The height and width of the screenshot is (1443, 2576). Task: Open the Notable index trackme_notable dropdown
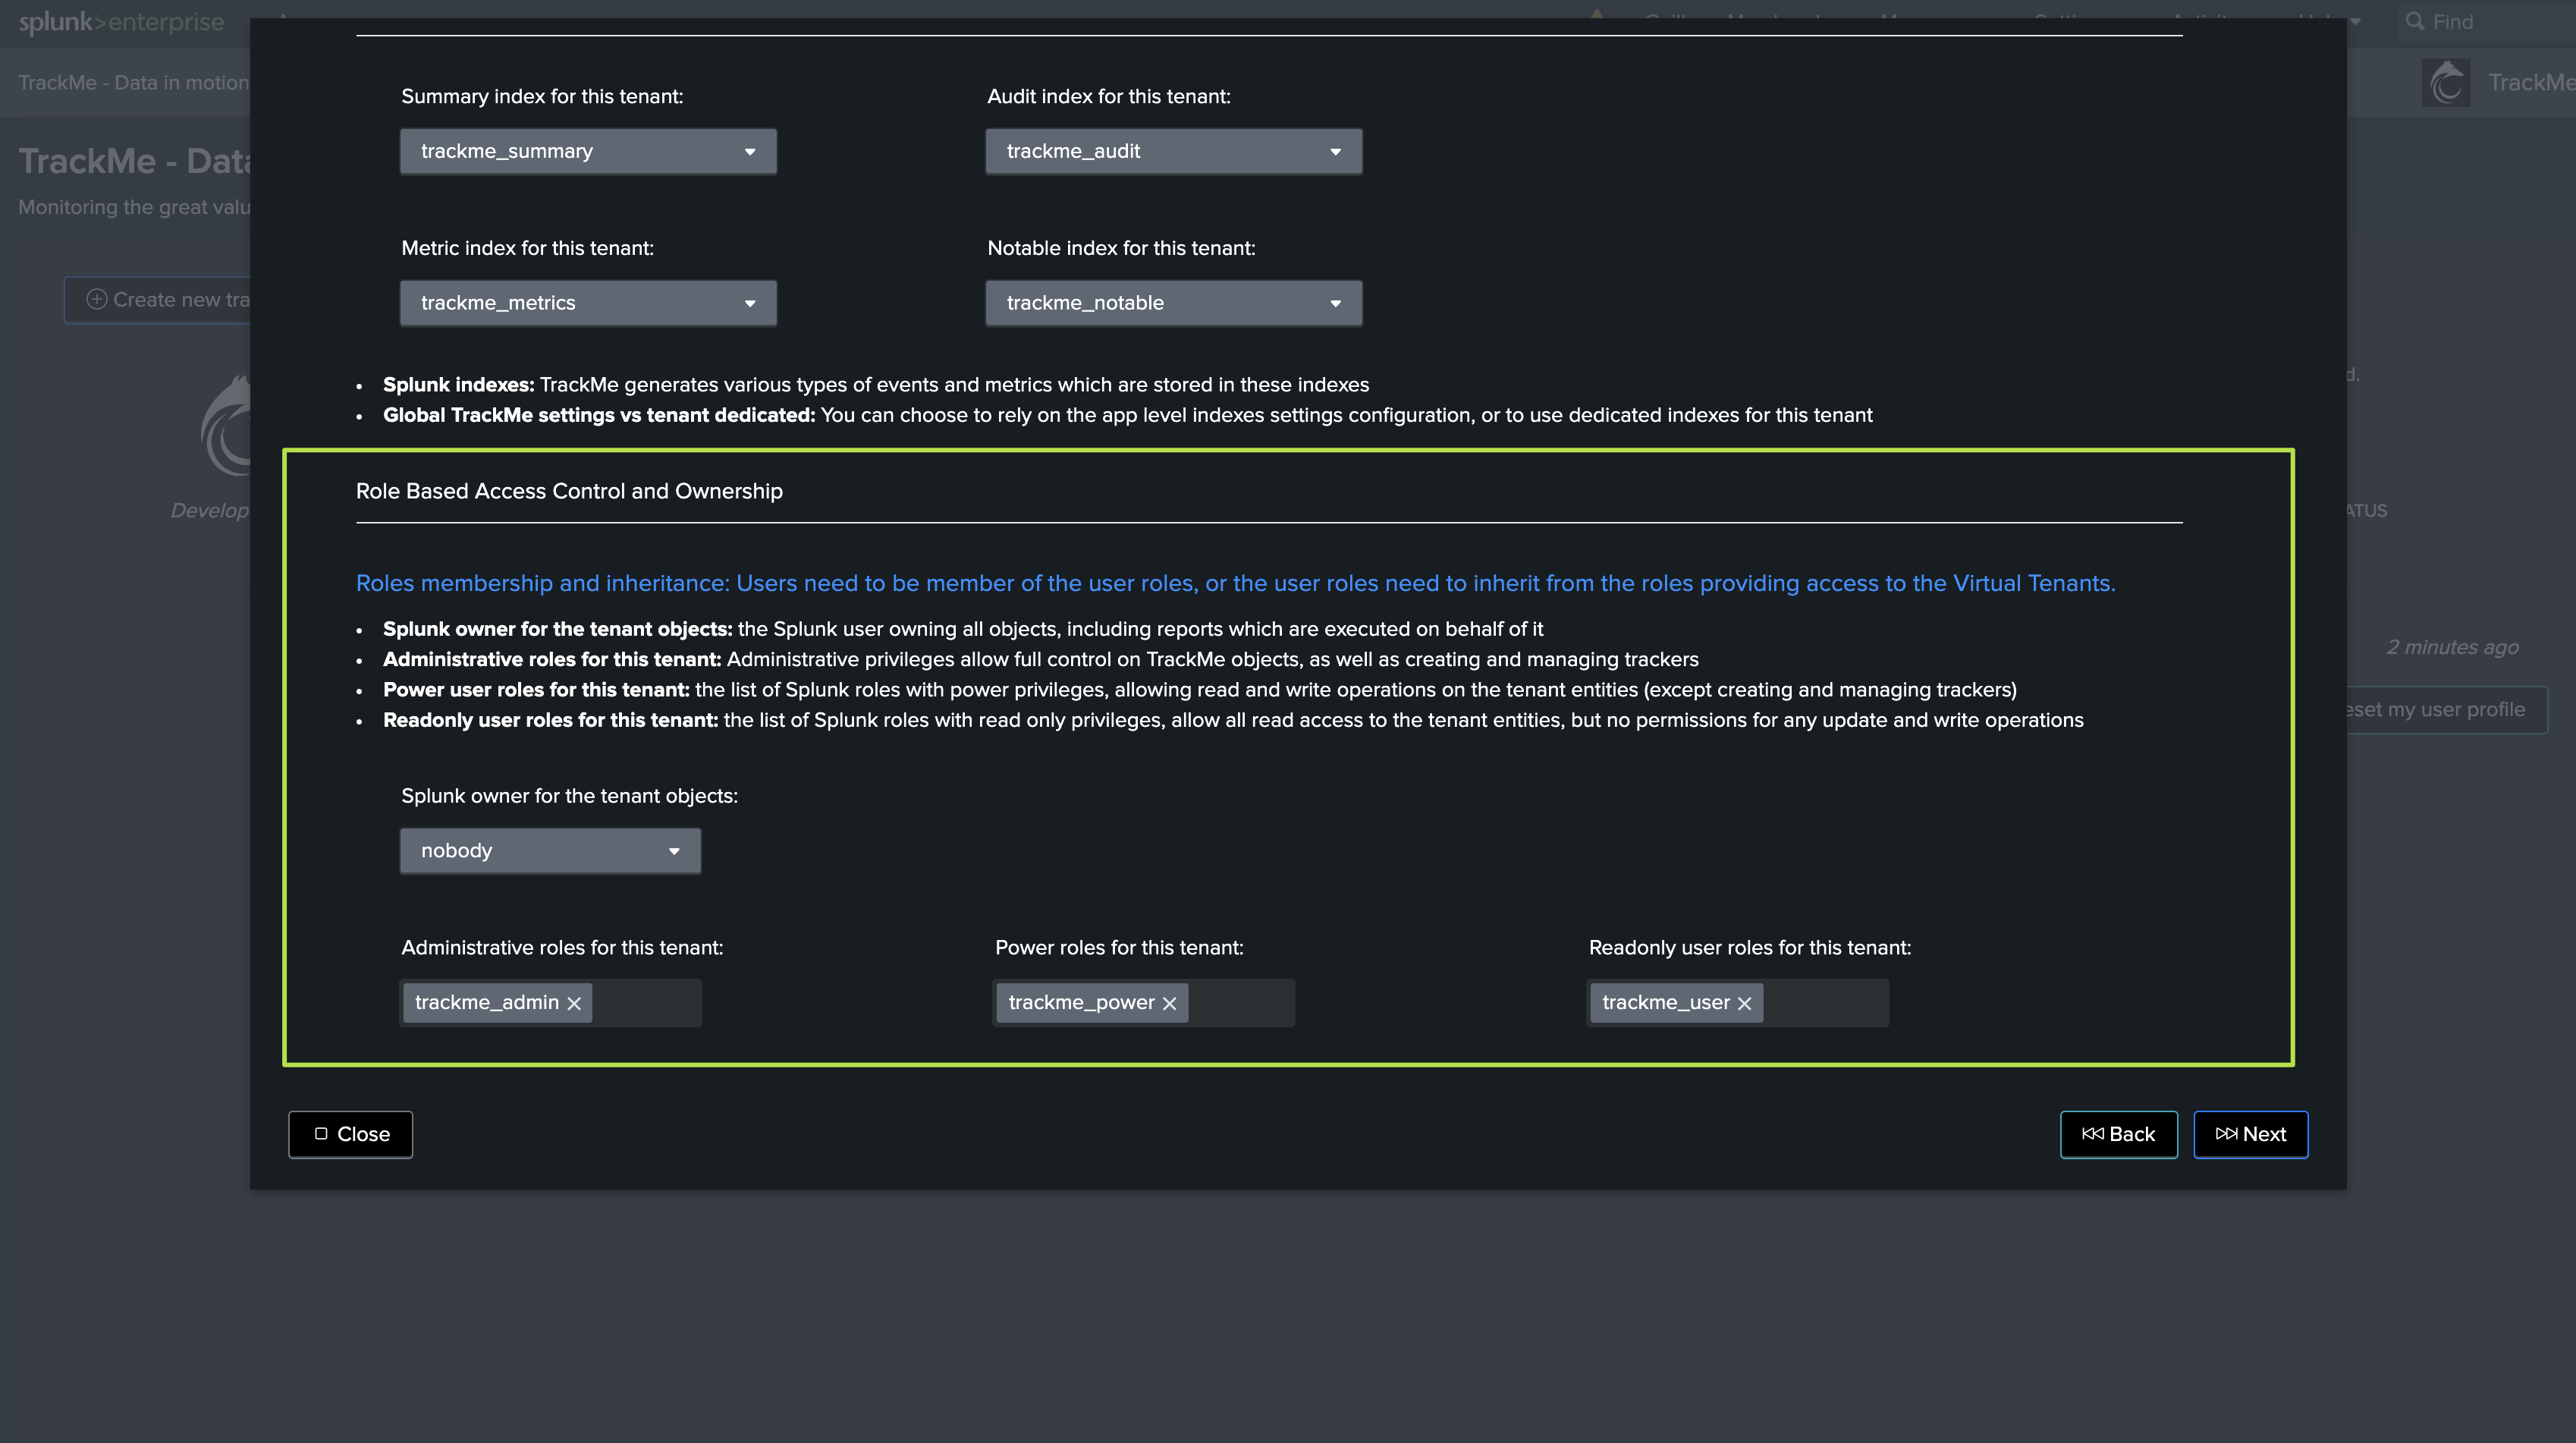1173,303
